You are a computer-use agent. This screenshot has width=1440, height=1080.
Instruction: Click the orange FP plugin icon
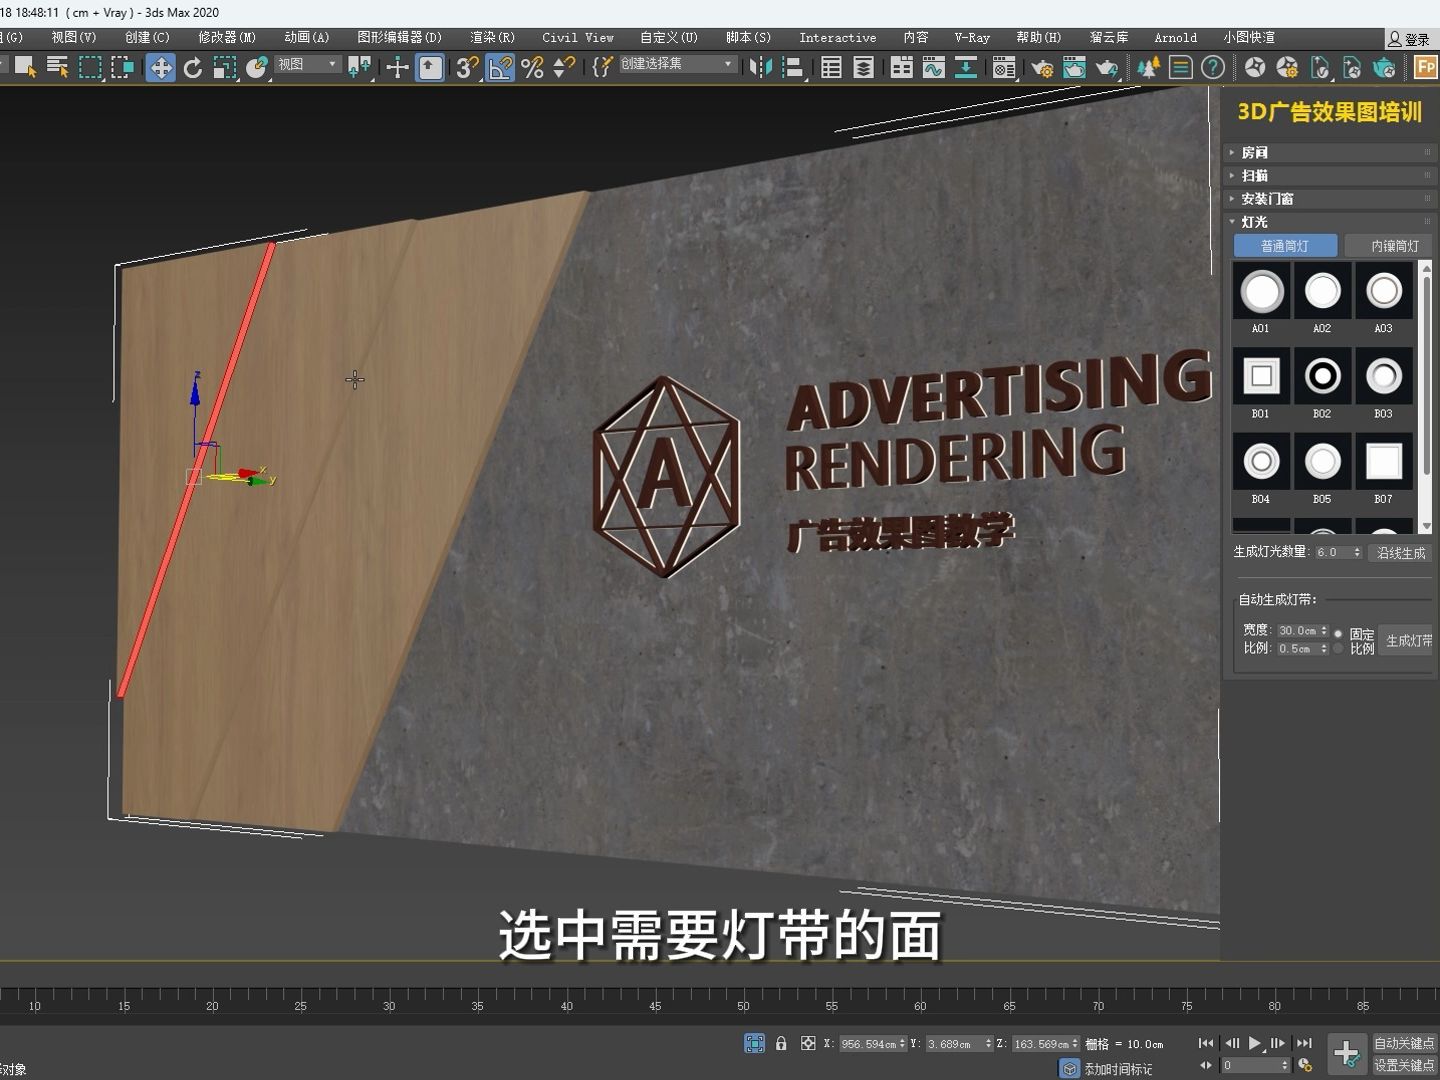[x=1426, y=67]
